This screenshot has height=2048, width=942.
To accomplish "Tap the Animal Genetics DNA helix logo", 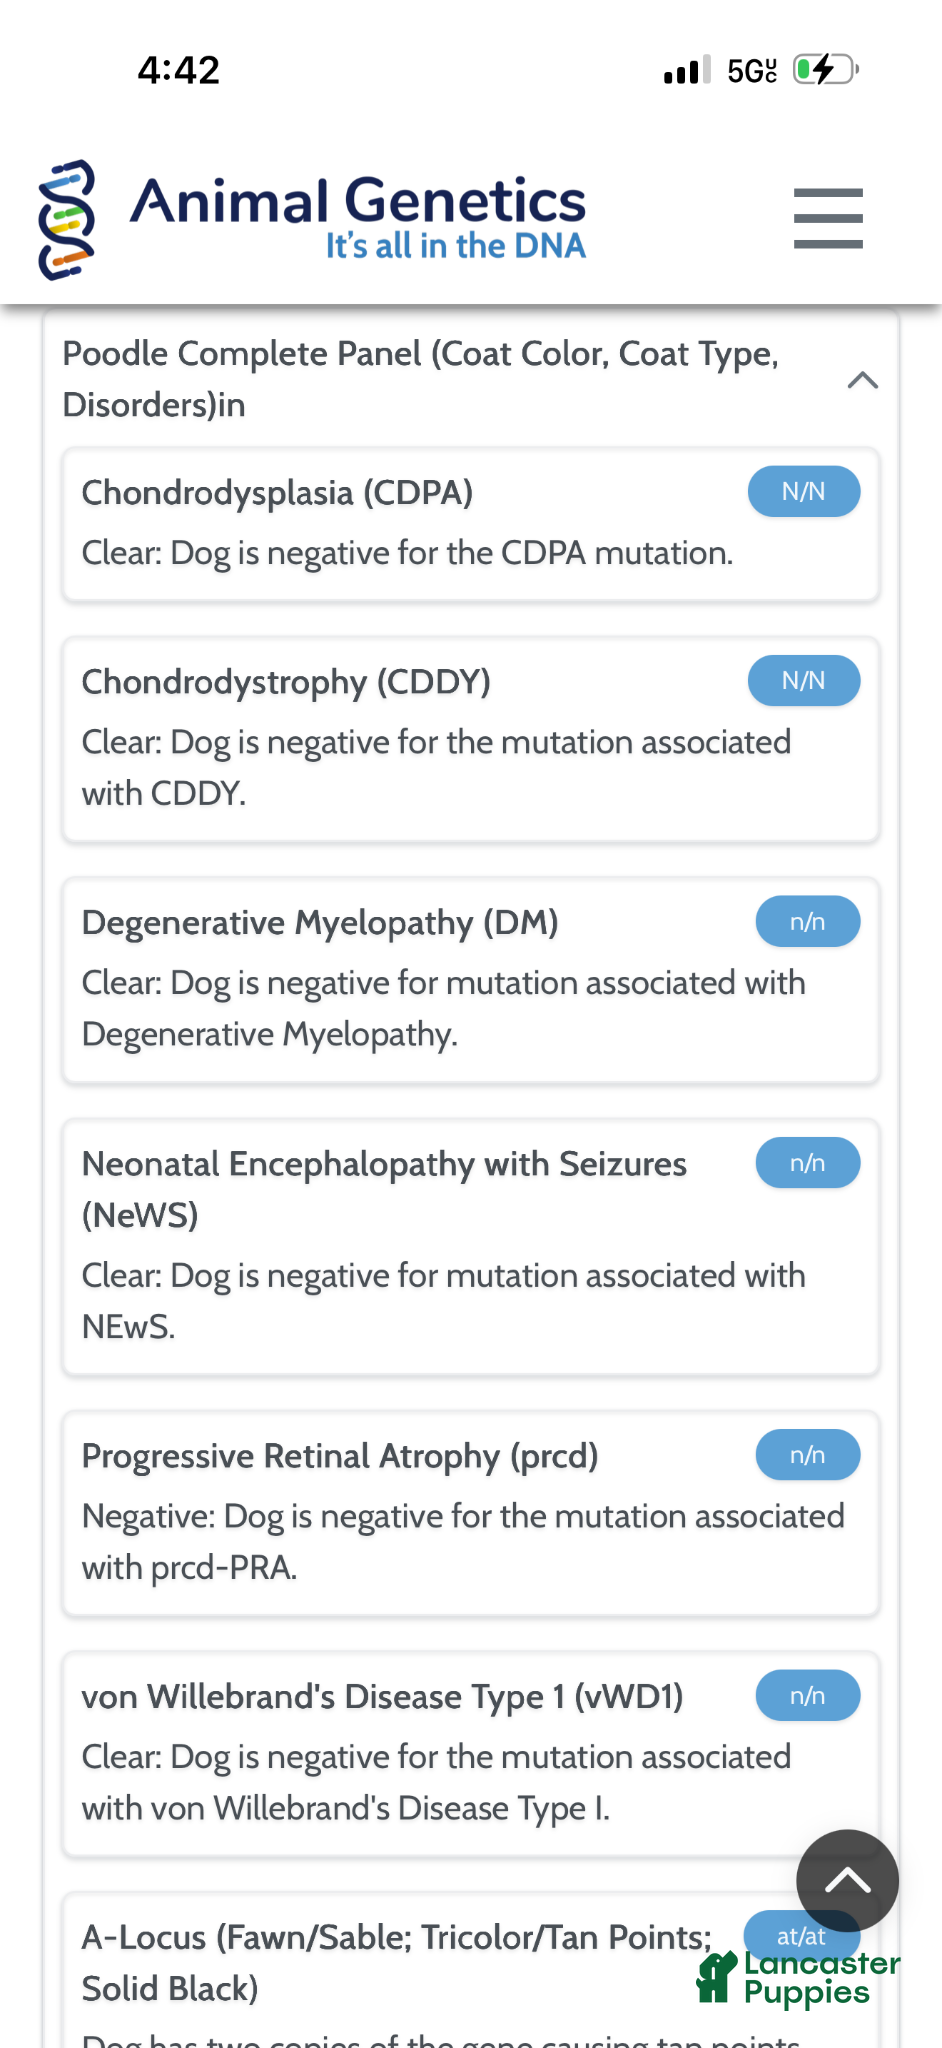I will (67, 219).
